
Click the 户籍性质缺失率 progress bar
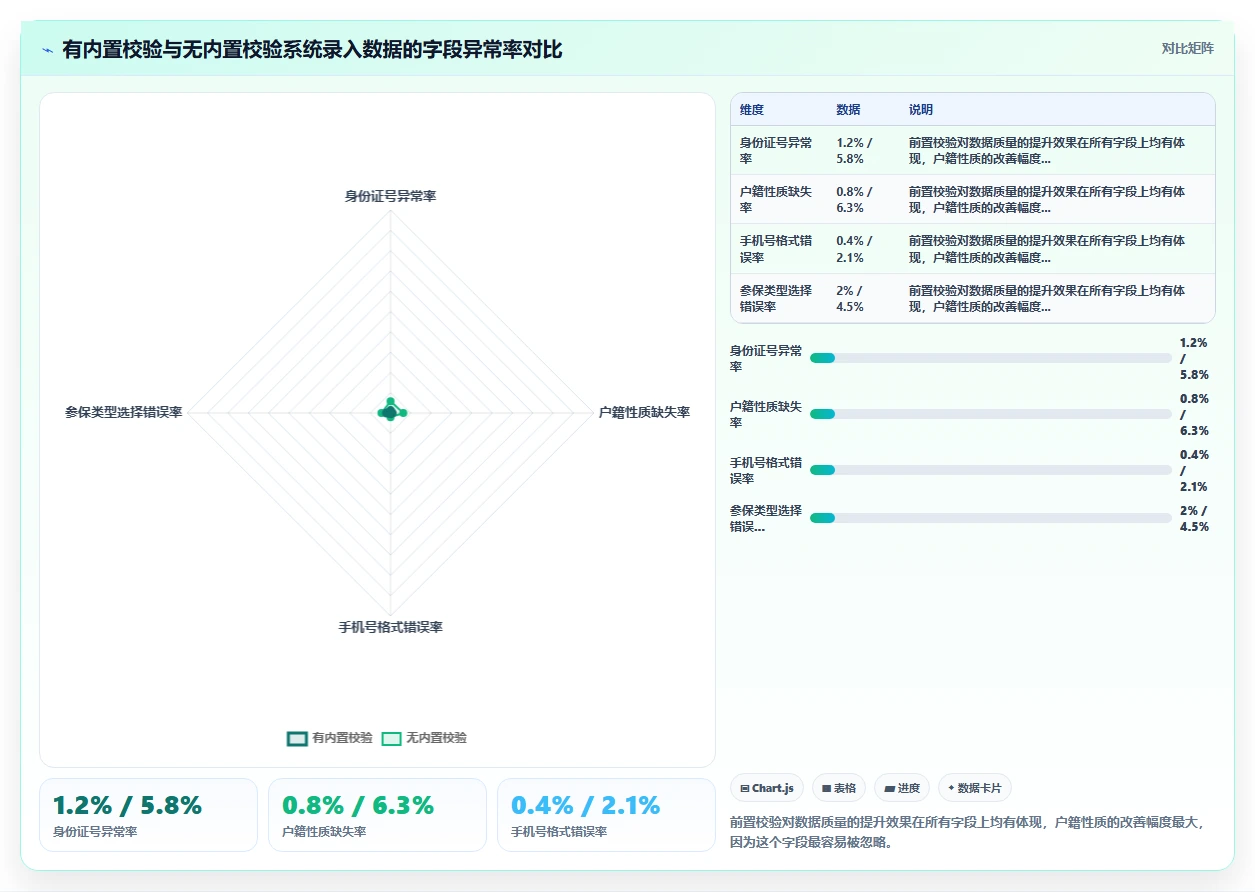point(990,414)
